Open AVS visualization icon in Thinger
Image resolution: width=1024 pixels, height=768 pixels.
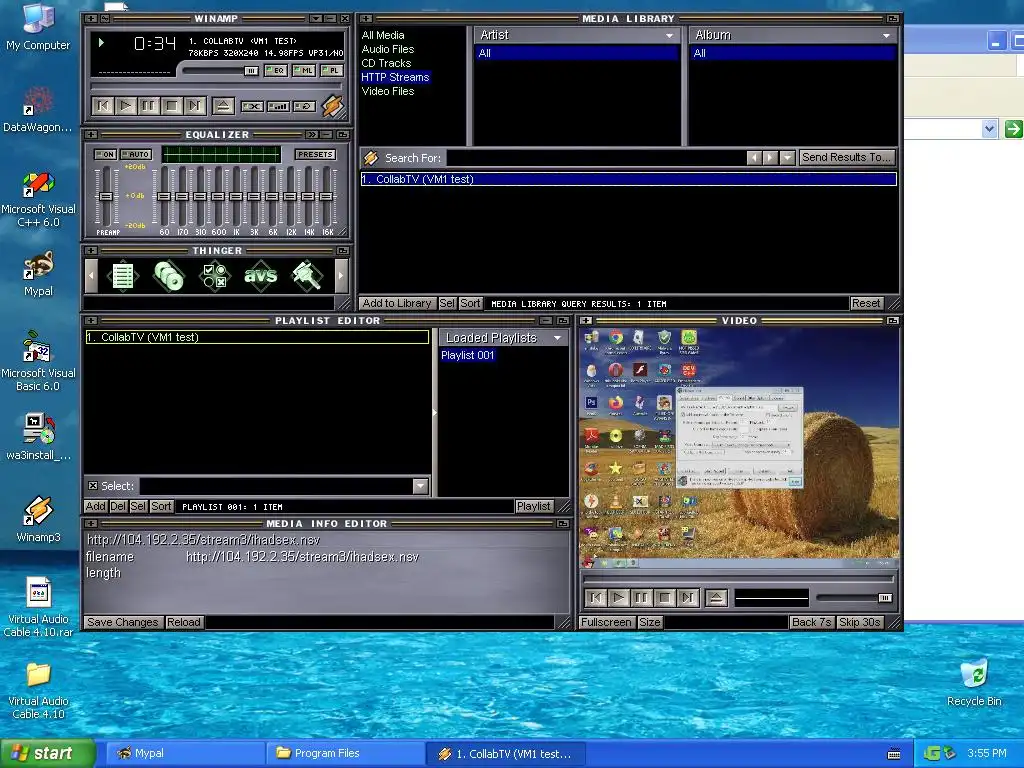click(x=261, y=276)
